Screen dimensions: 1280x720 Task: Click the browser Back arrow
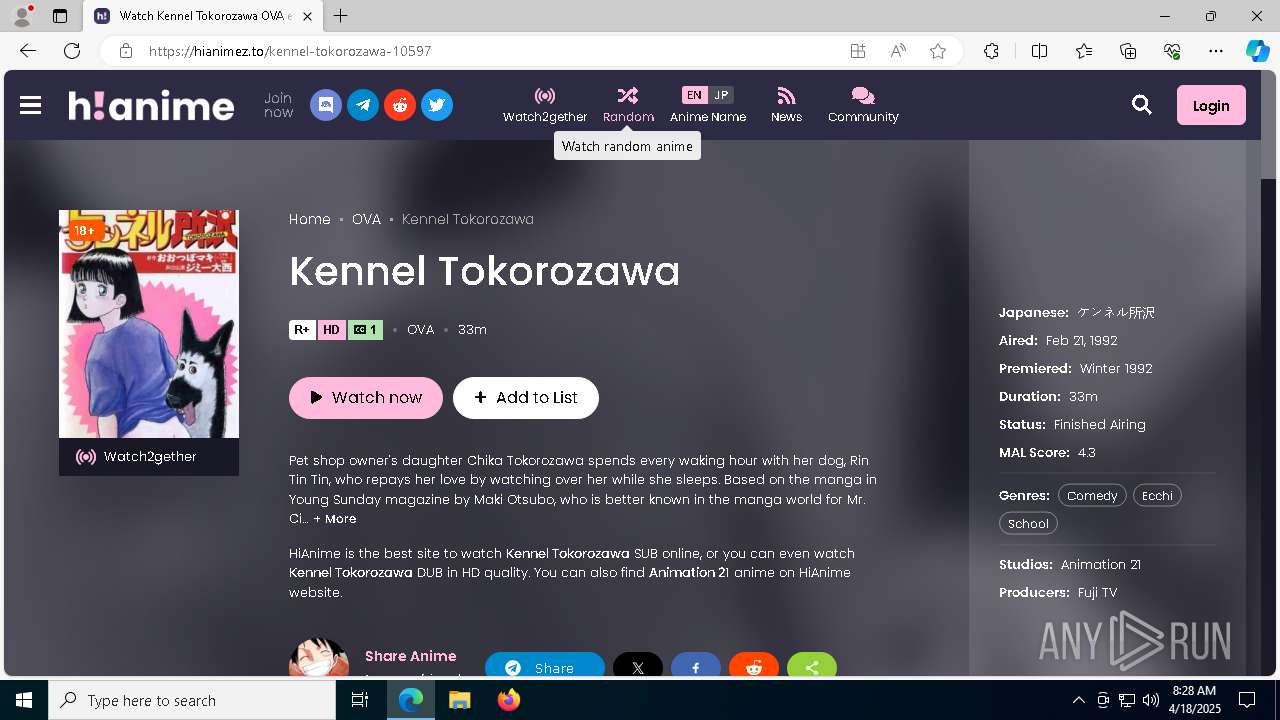click(x=28, y=51)
